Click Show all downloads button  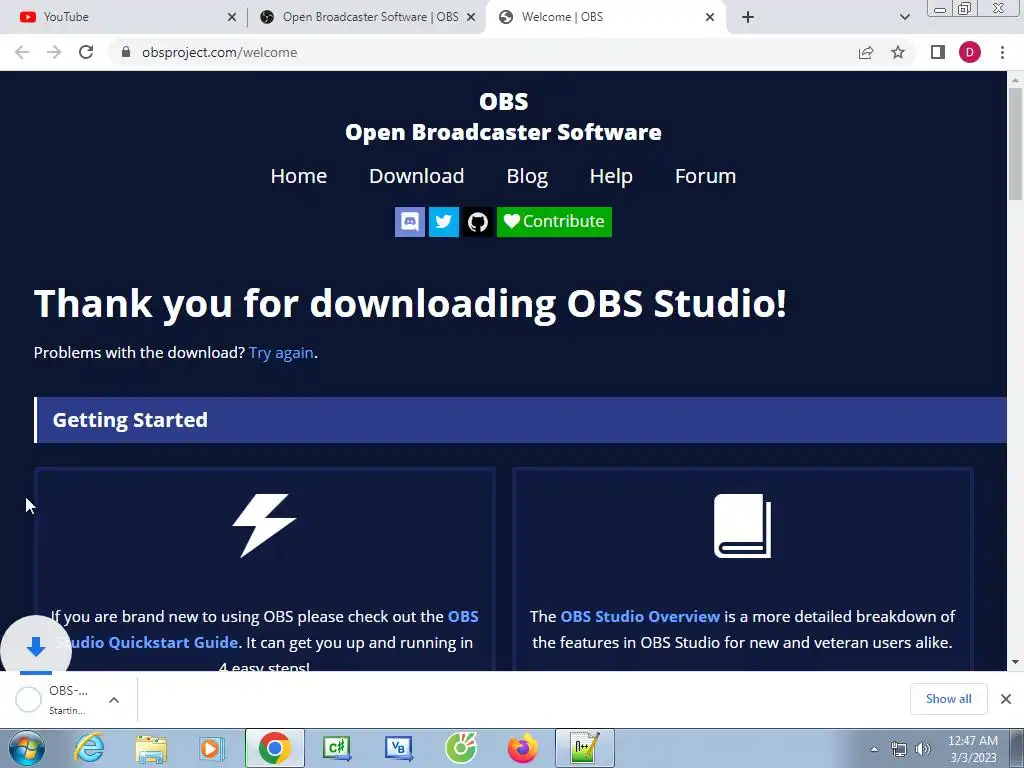pos(948,699)
